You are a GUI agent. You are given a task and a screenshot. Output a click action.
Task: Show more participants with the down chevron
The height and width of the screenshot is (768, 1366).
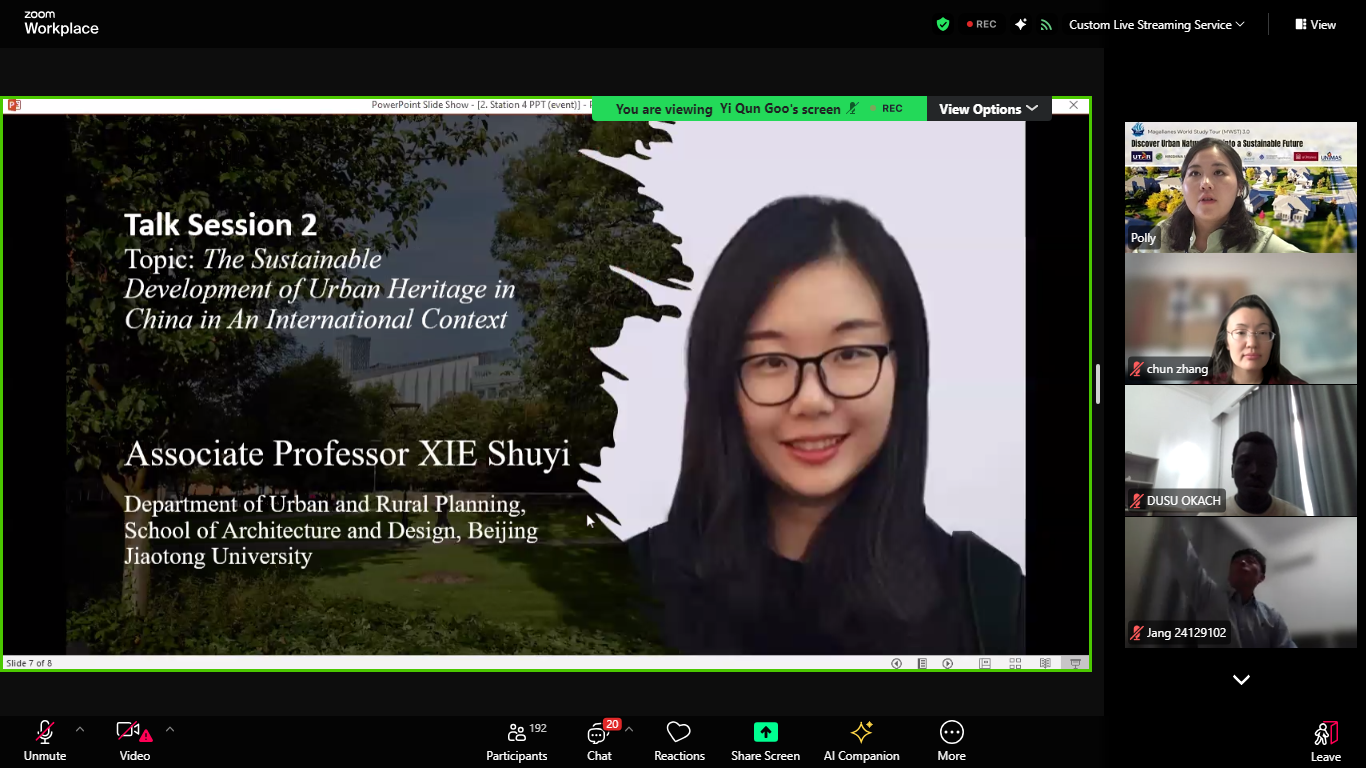tap(1241, 680)
